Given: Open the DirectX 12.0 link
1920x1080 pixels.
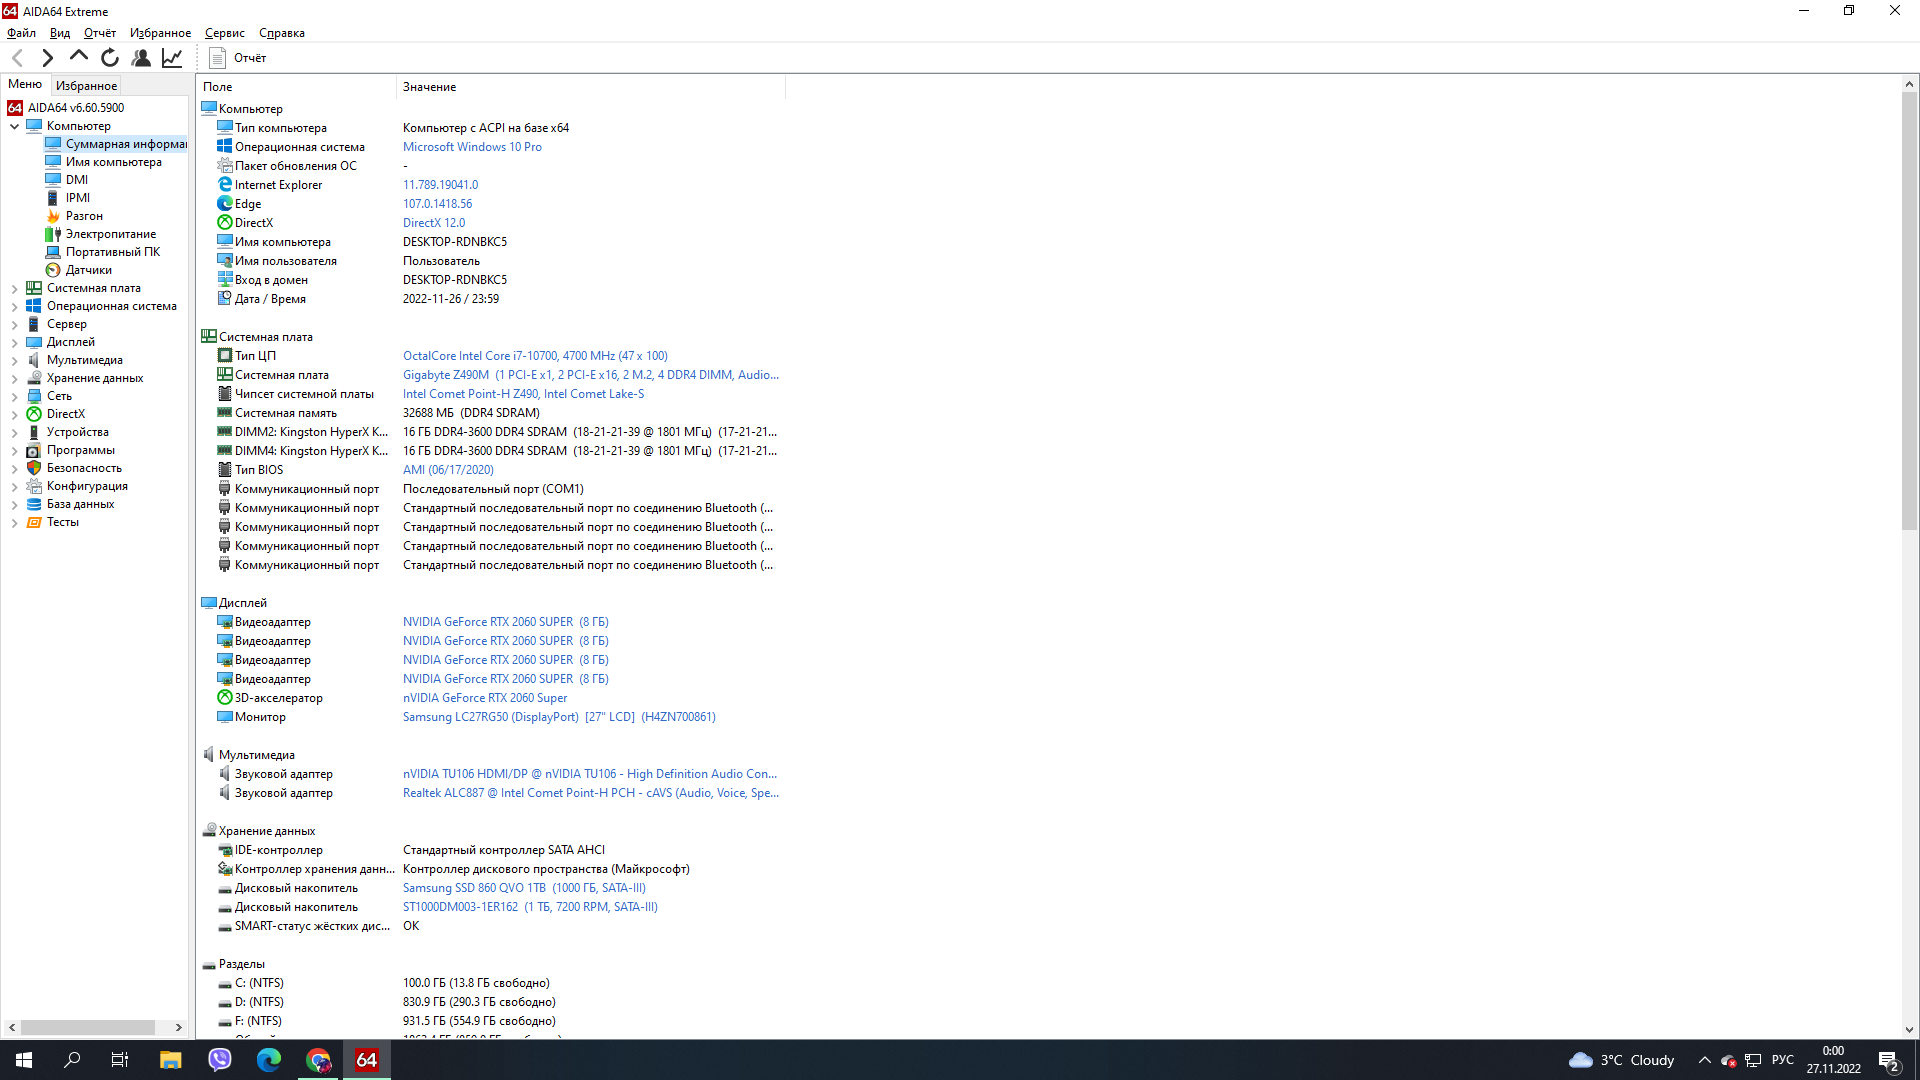Looking at the screenshot, I should click(x=434, y=223).
